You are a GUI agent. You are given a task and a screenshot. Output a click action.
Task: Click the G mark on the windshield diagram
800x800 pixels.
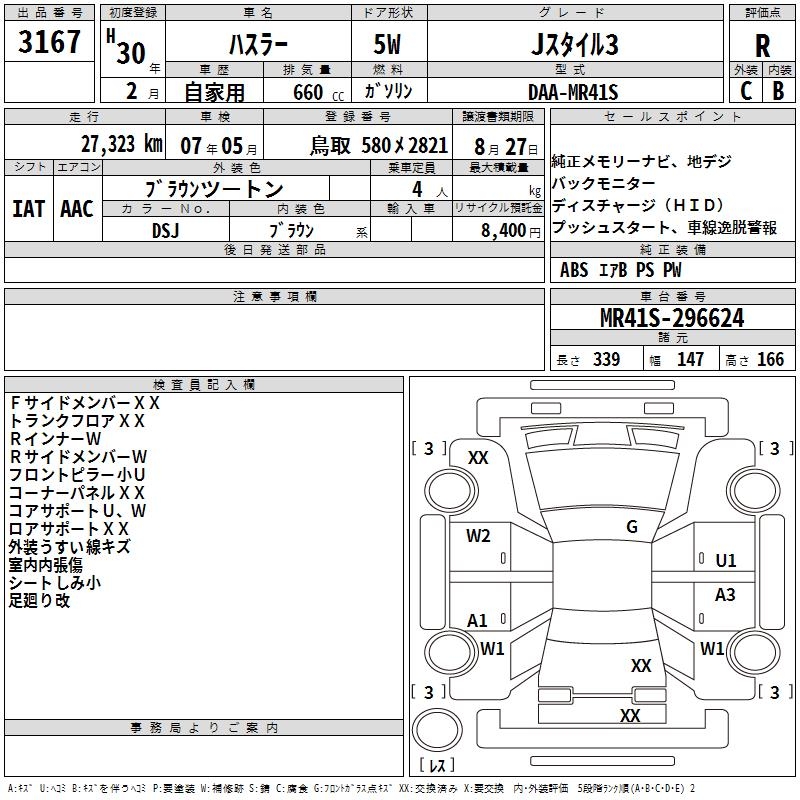pos(632,527)
